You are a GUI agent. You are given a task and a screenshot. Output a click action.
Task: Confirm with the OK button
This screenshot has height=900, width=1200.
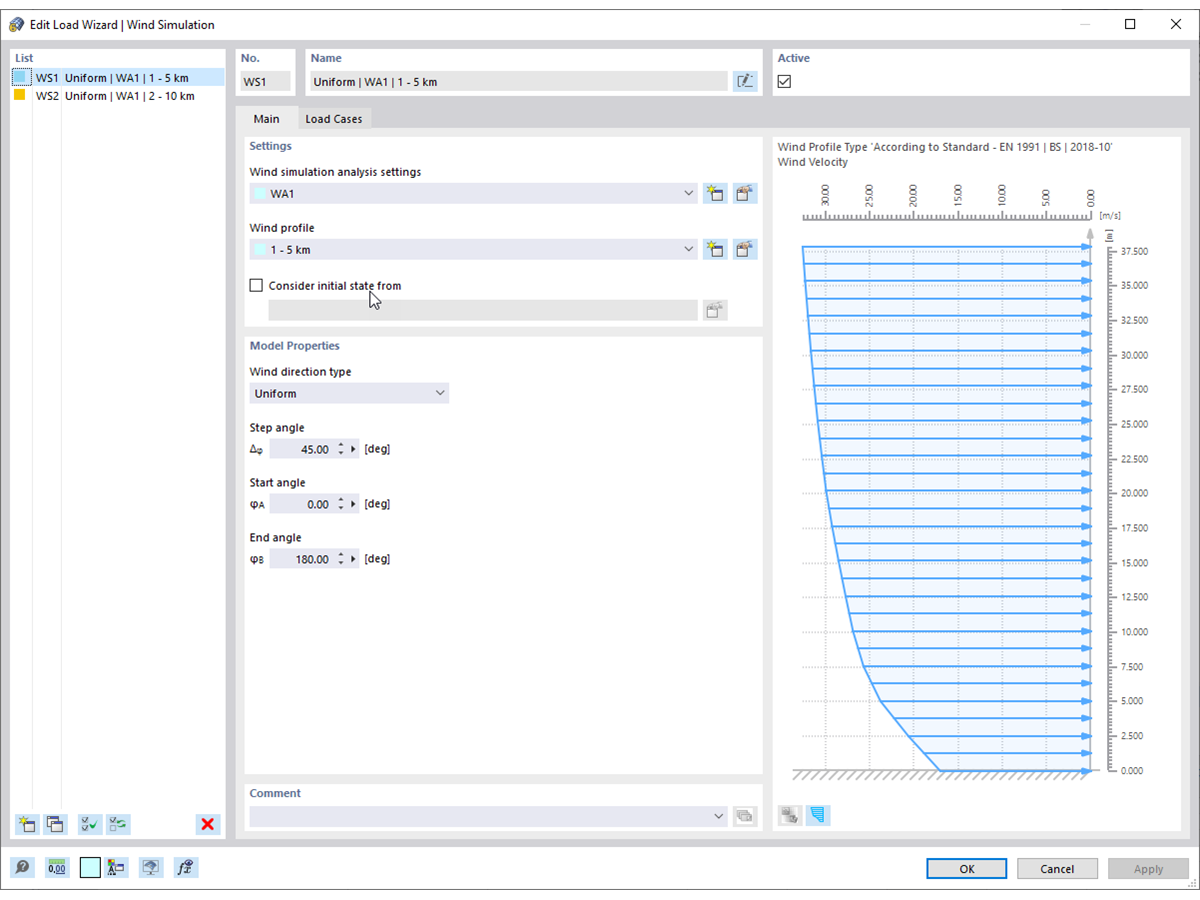click(967, 869)
